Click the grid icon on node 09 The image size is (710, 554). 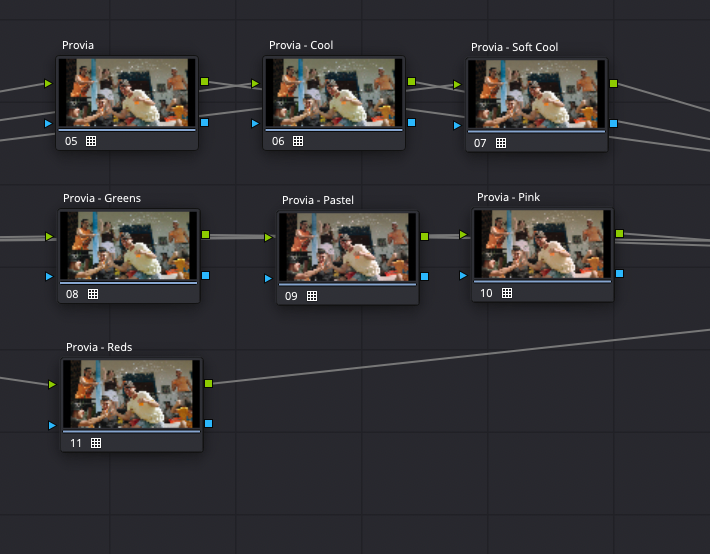[312, 296]
